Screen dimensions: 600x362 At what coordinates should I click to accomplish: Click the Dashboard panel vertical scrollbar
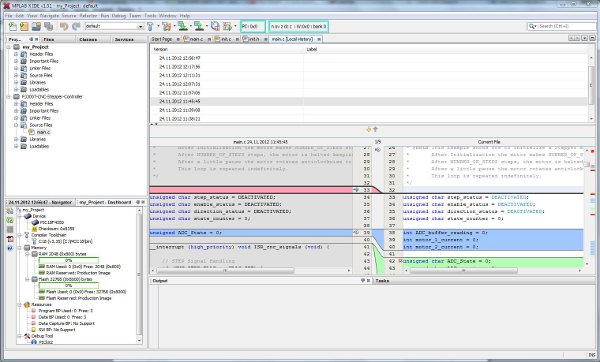pyautogui.click(x=139, y=274)
